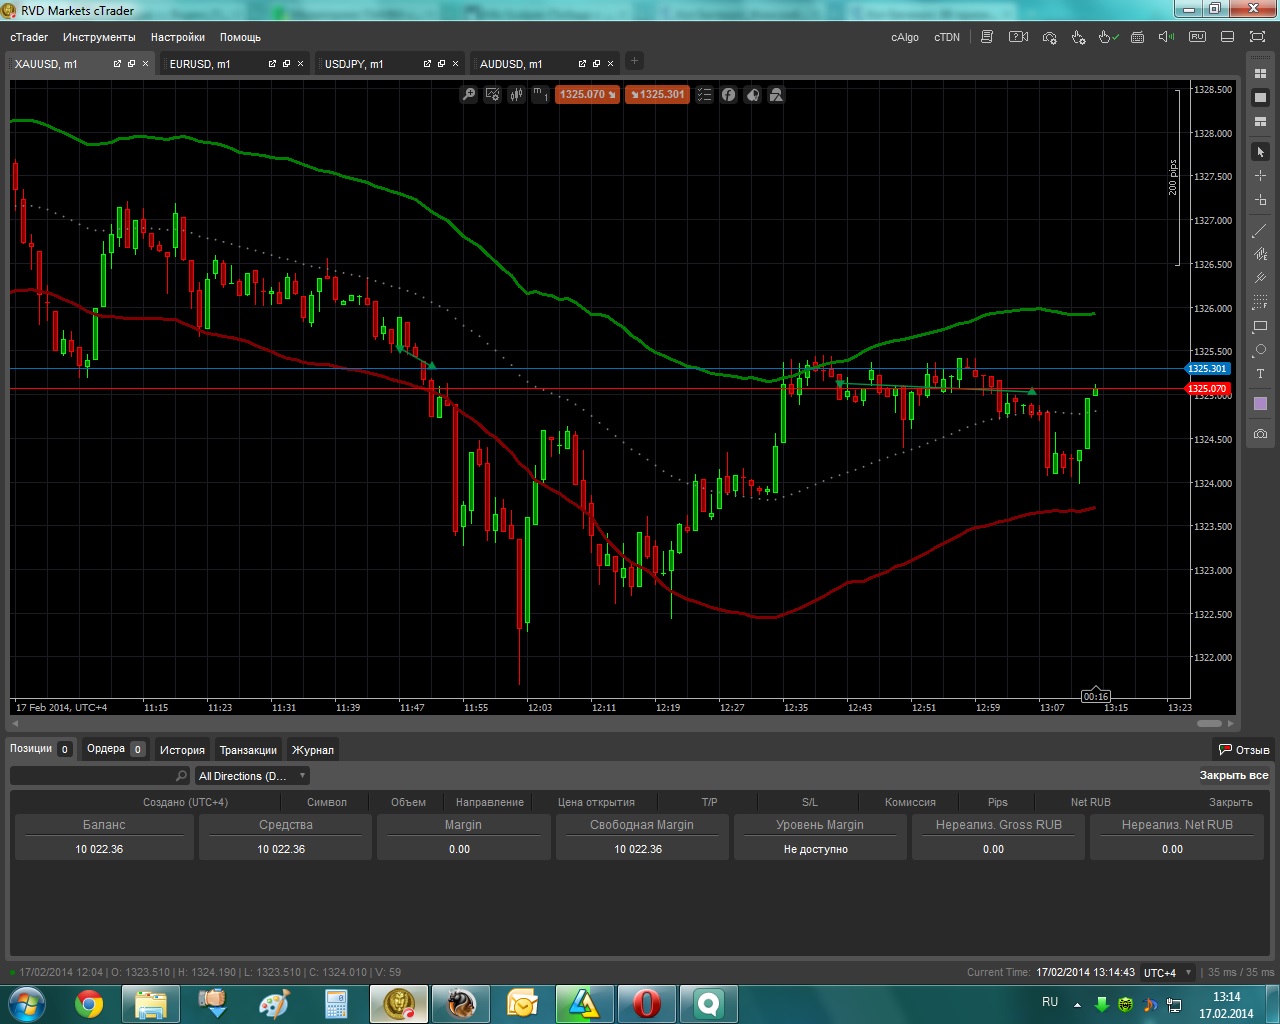Open the video help camera icon
1280x1024 pixels.
1018,37
